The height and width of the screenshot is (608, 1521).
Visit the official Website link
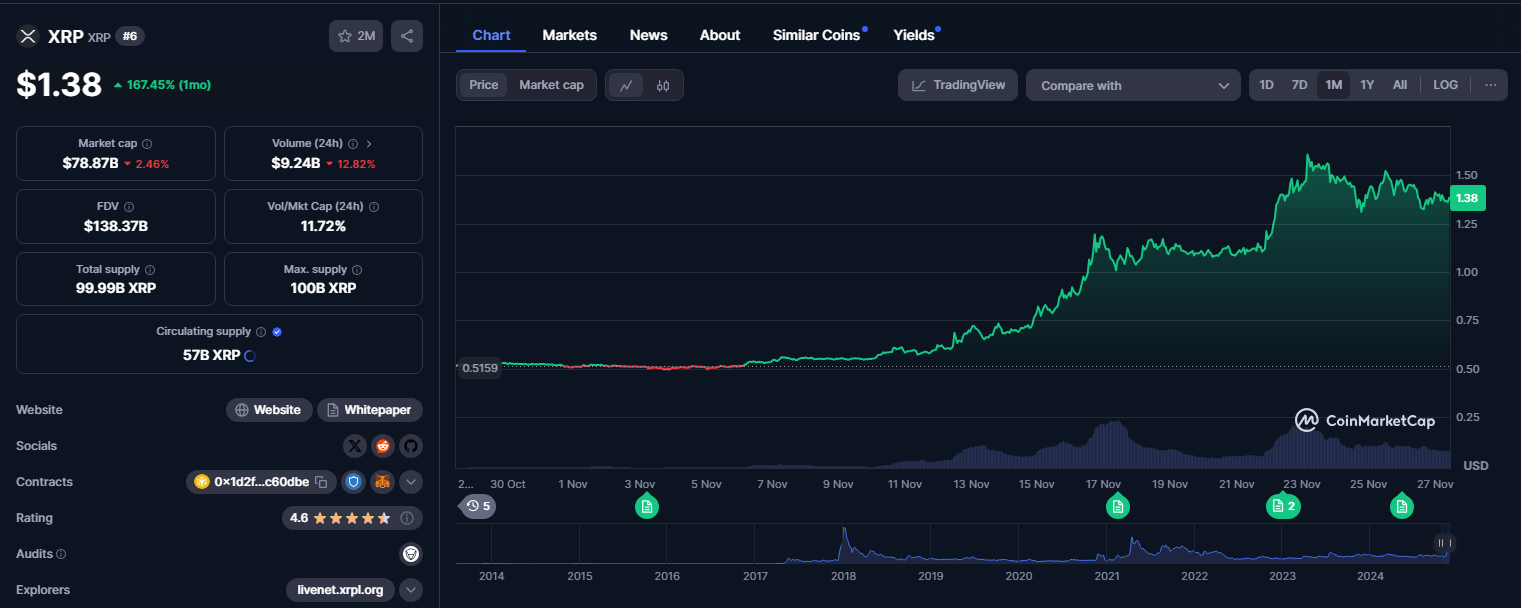pyautogui.click(x=268, y=410)
